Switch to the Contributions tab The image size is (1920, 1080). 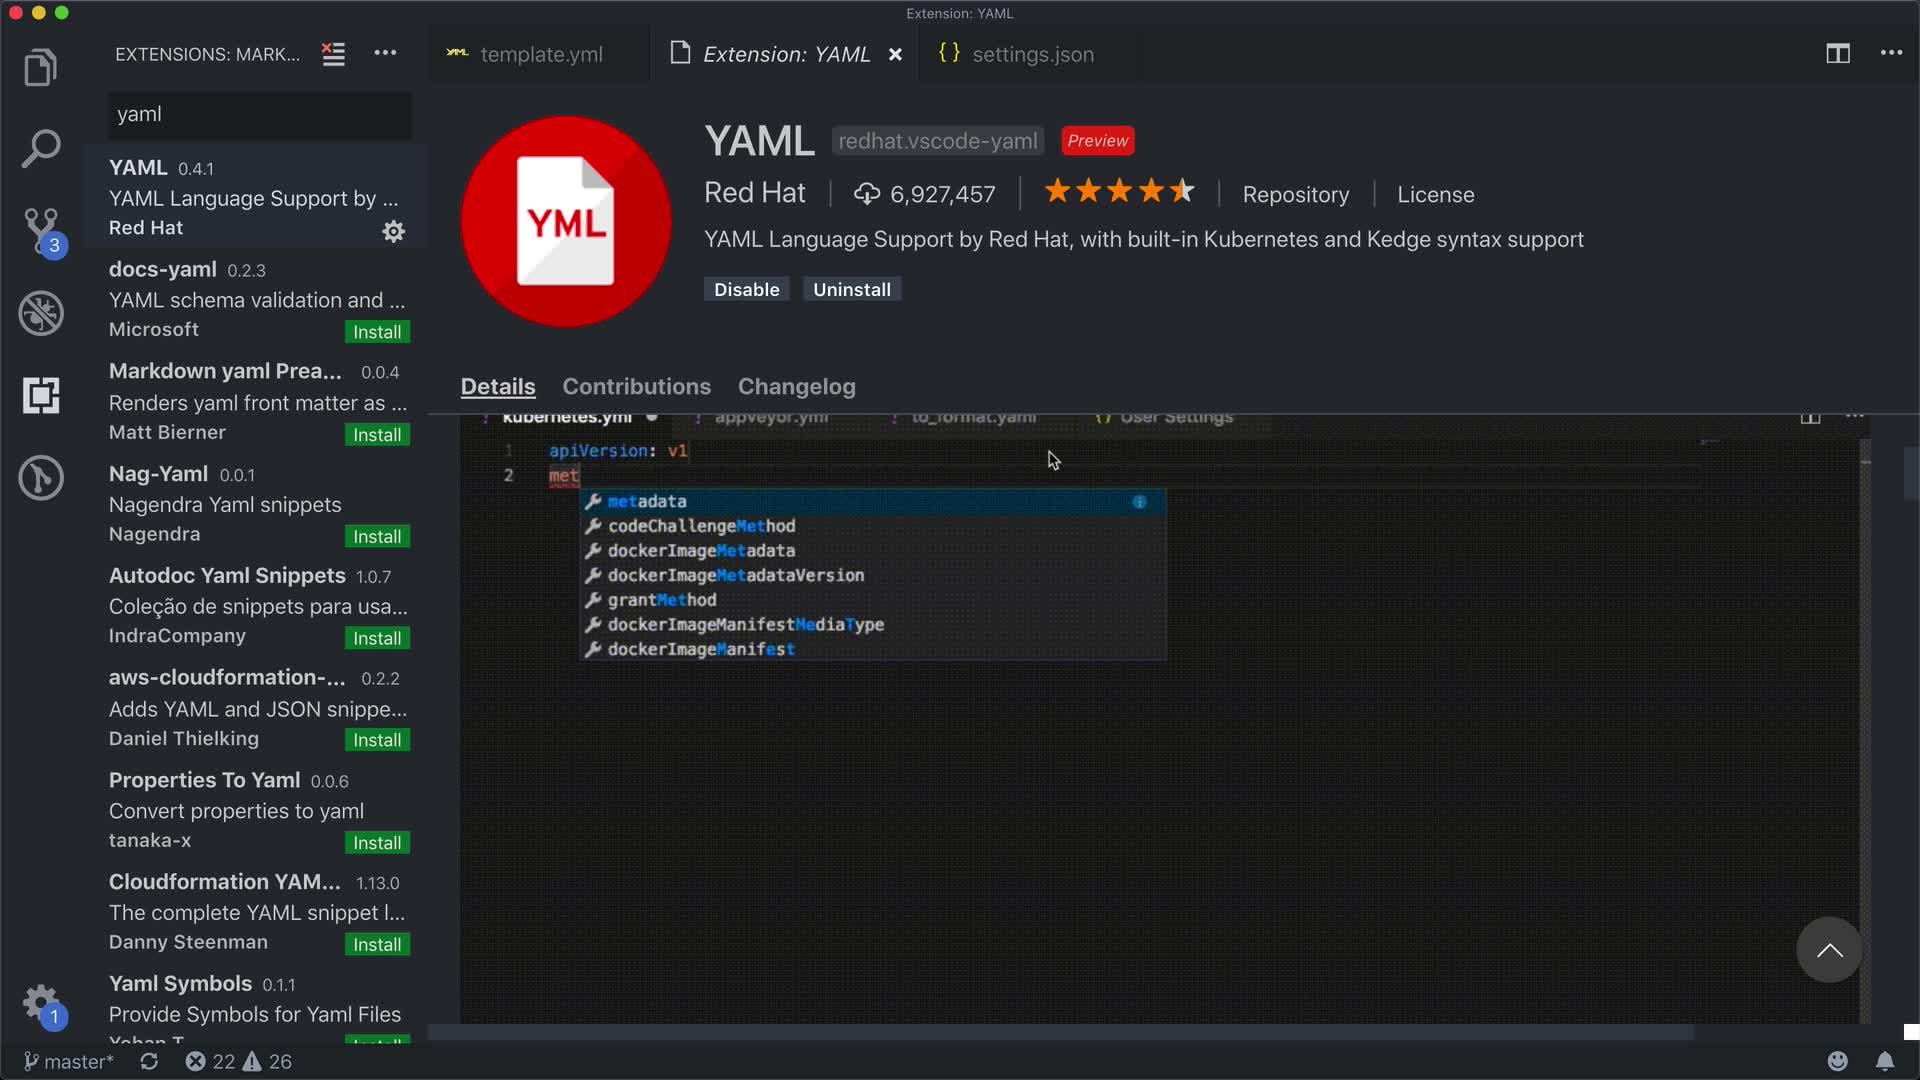(636, 387)
